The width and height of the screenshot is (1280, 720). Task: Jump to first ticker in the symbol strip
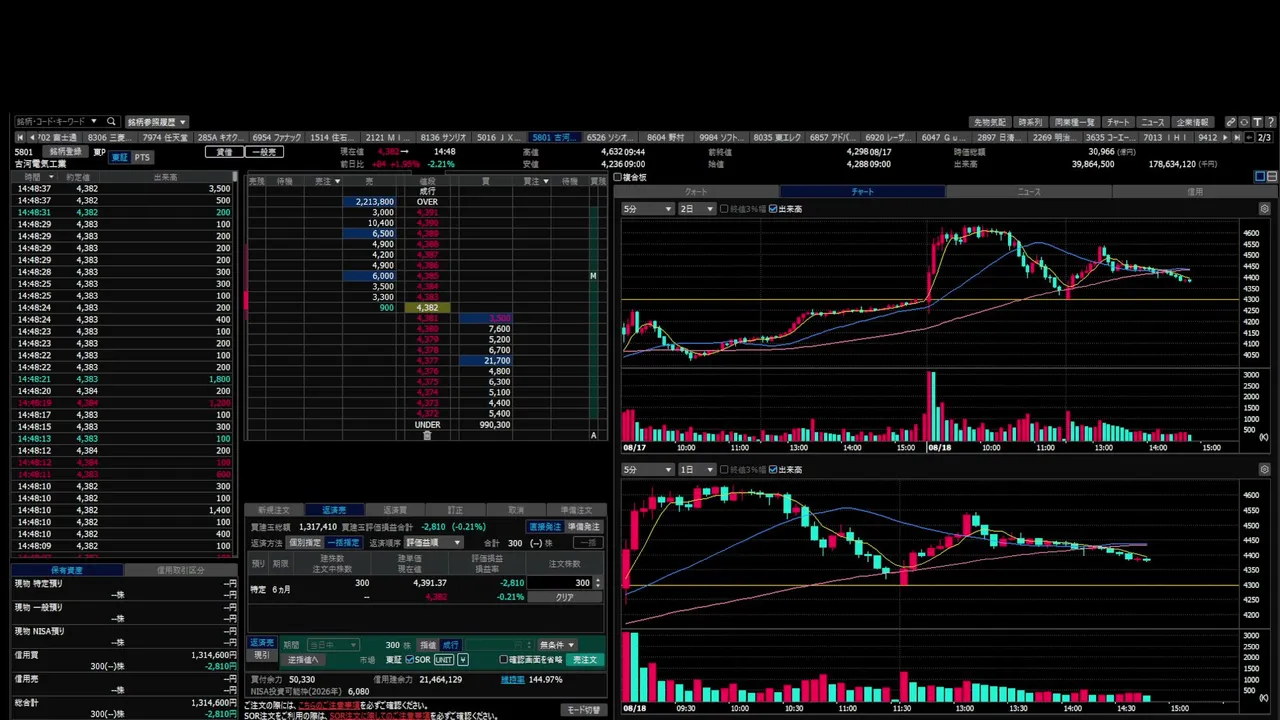click(x=22, y=137)
